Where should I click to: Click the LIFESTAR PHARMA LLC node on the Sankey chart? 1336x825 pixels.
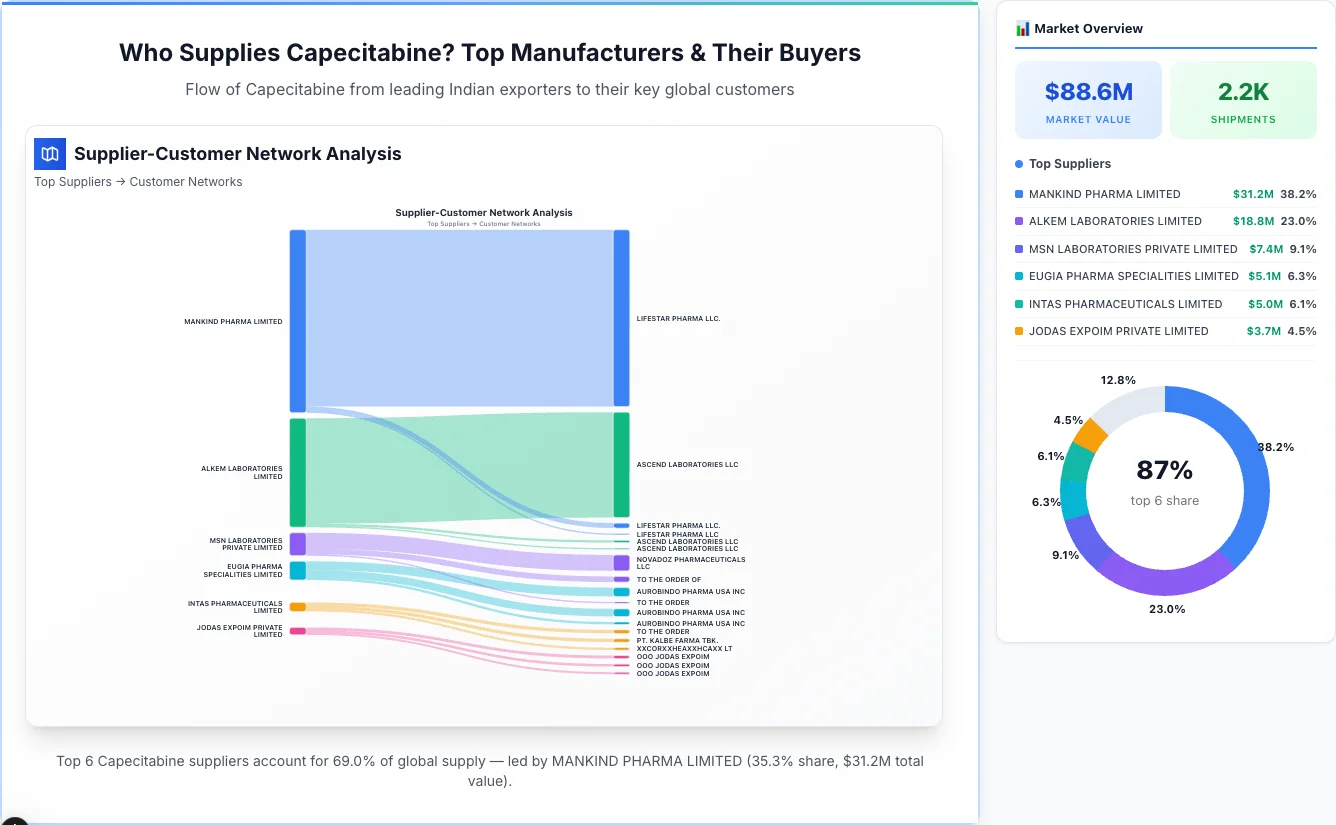point(622,318)
